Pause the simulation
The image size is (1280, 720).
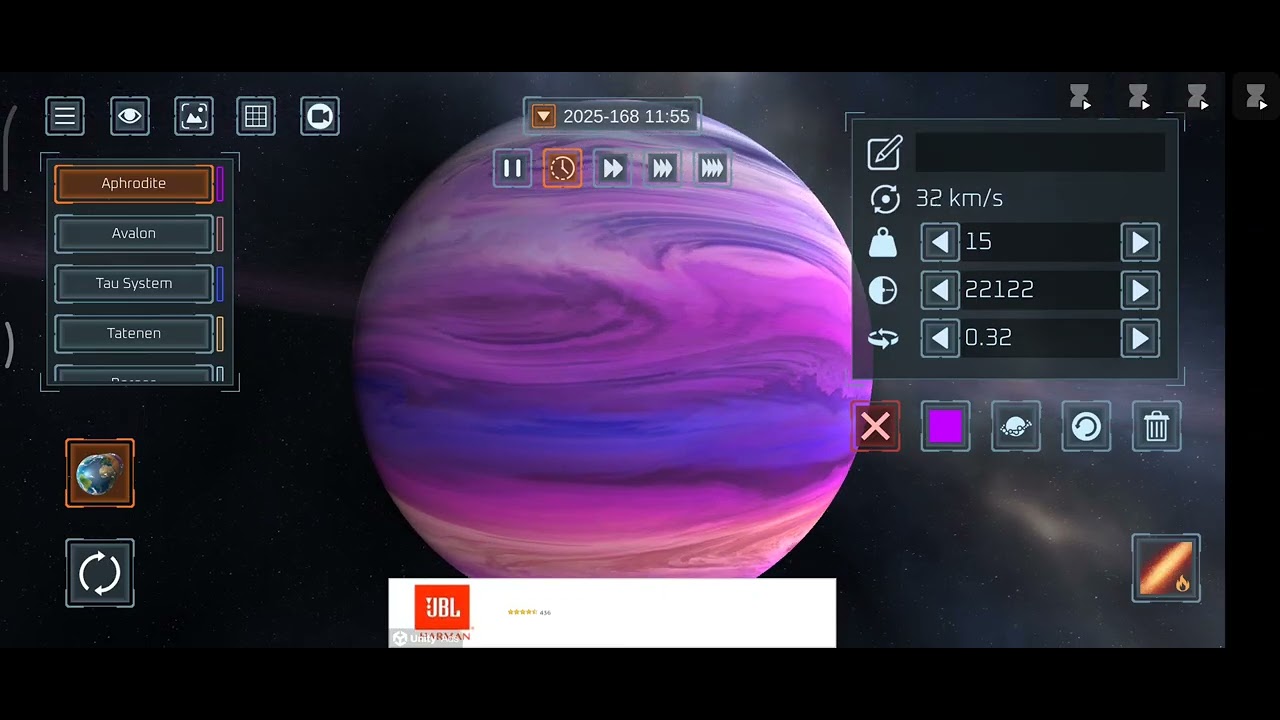(512, 168)
